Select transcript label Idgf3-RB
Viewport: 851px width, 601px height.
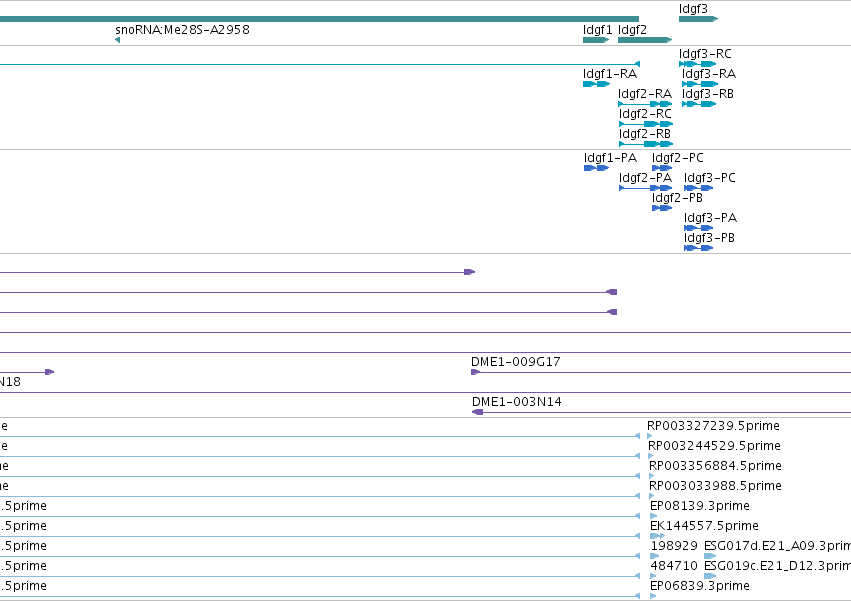pos(708,94)
